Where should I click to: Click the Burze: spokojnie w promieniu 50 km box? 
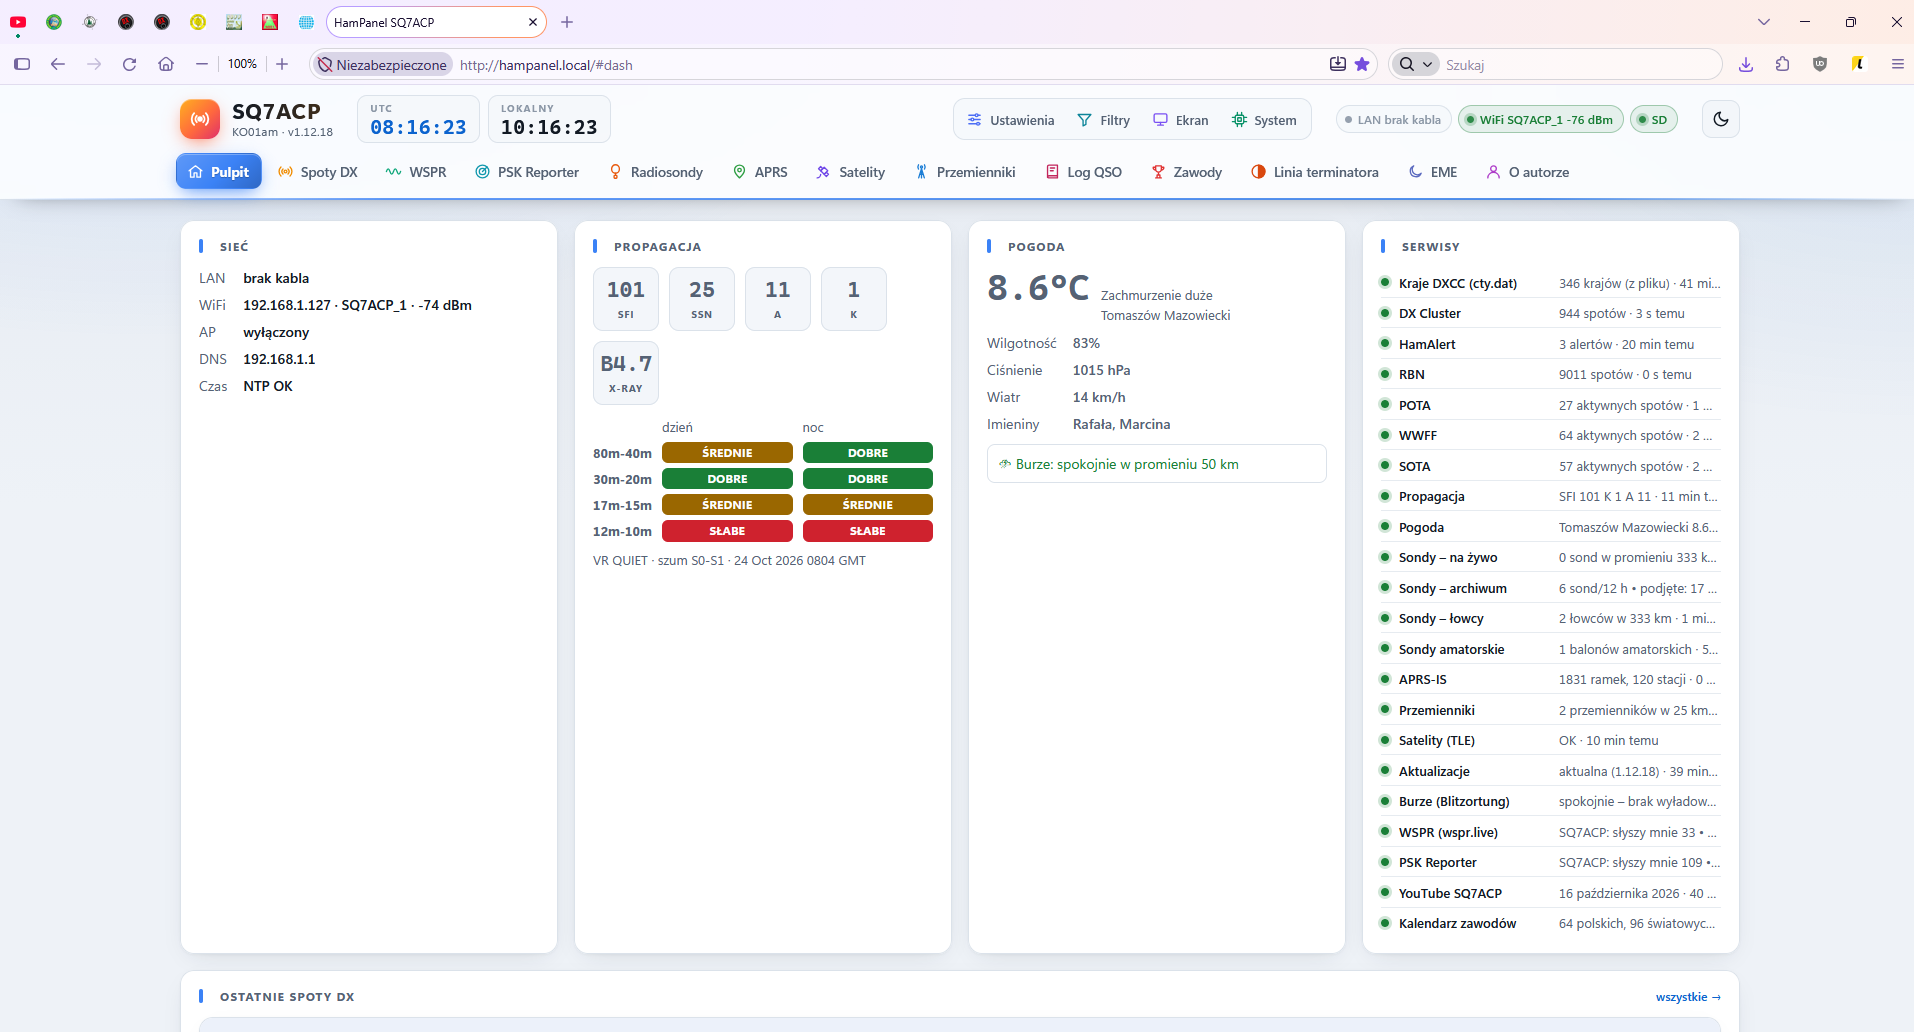pyautogui.click(x=1157, y=464)
